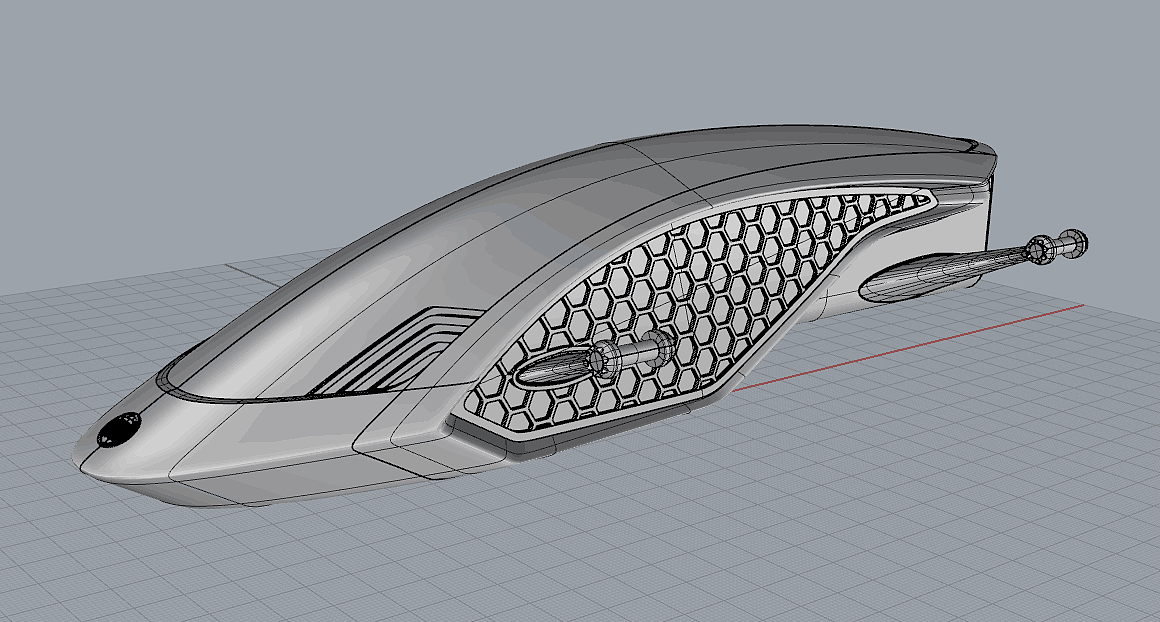
Task: Pick the elliptical pod on the honeycomb panel
Action: tap(552, 371)
